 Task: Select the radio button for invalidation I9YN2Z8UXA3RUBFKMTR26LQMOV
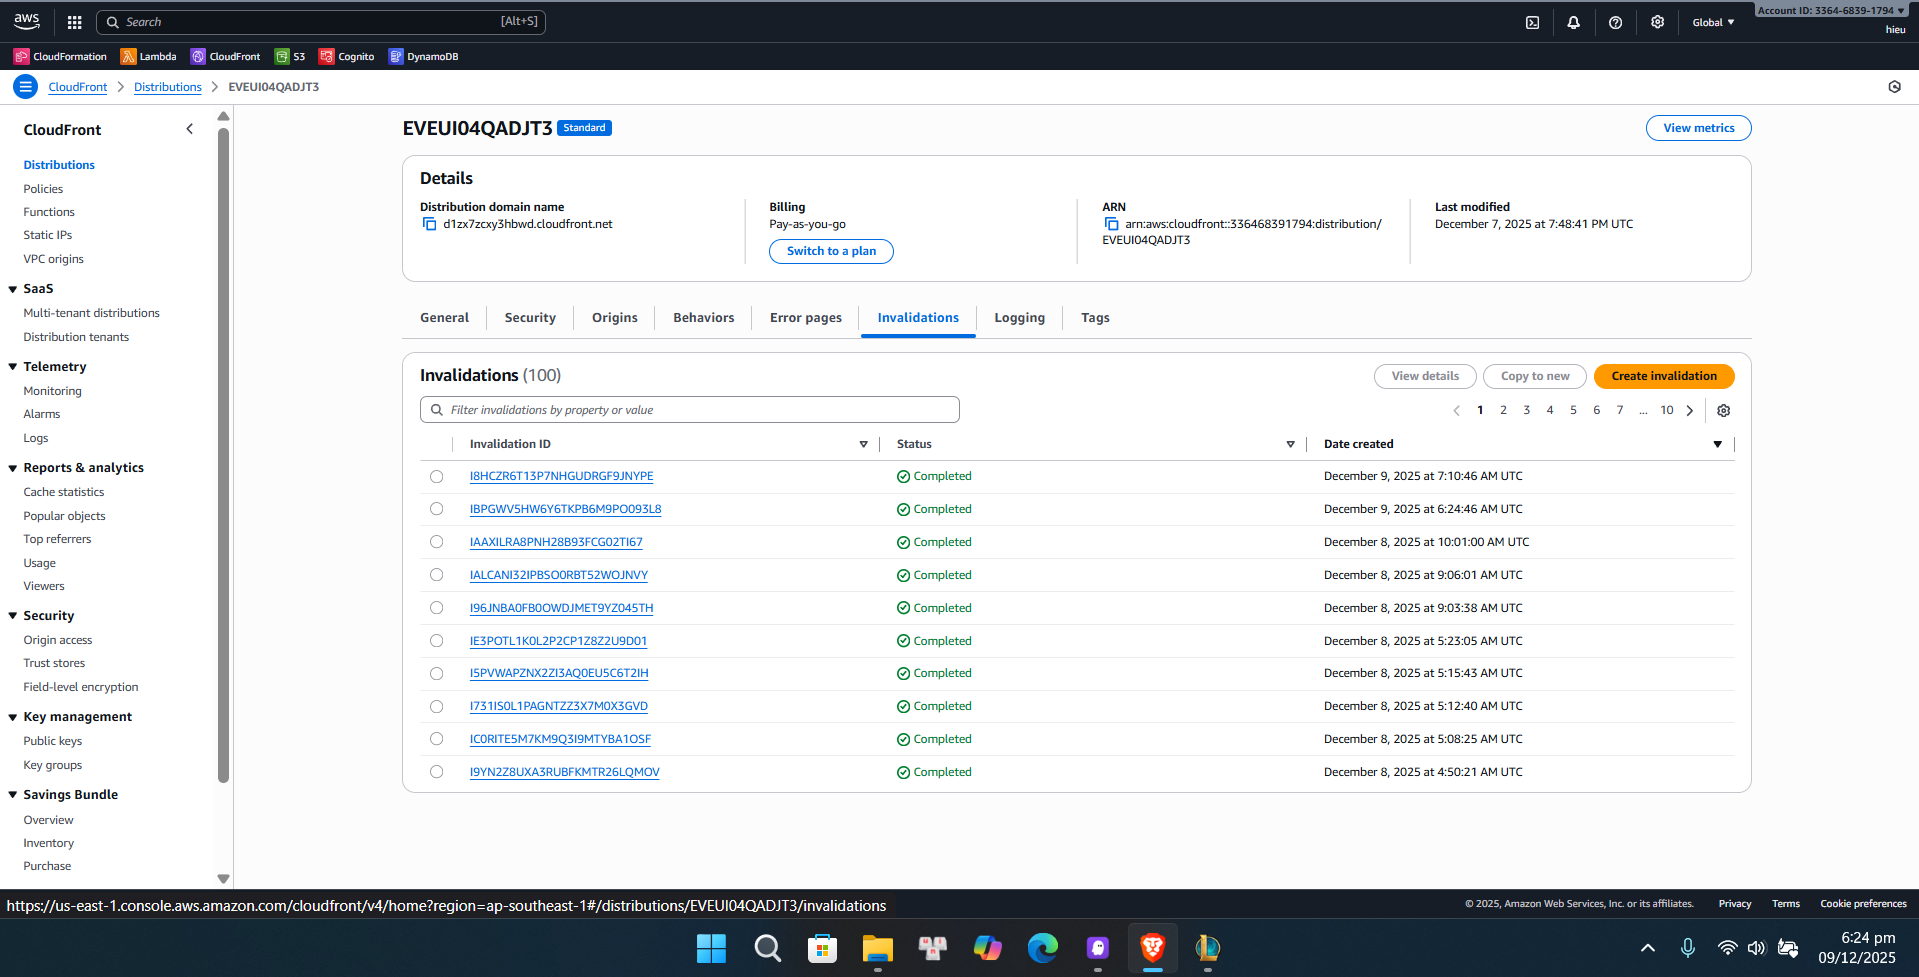coord(436,771)
